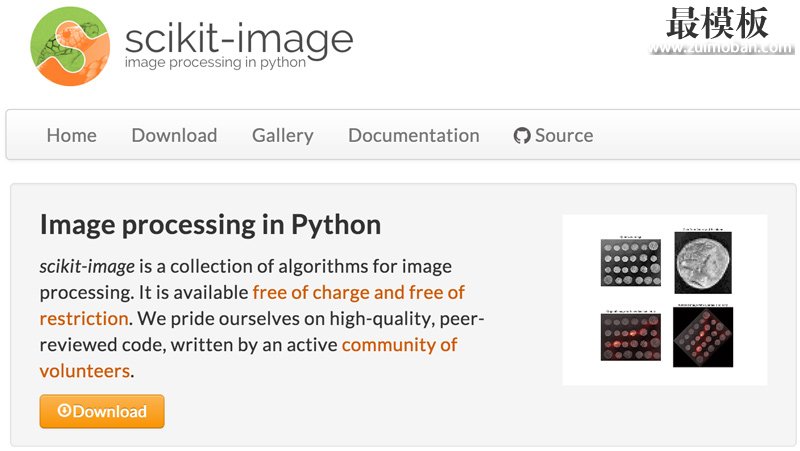Viewport: 800px width, 451px height.
Task: Follow the "free of charge and free of" link
Action: [358, 292]
